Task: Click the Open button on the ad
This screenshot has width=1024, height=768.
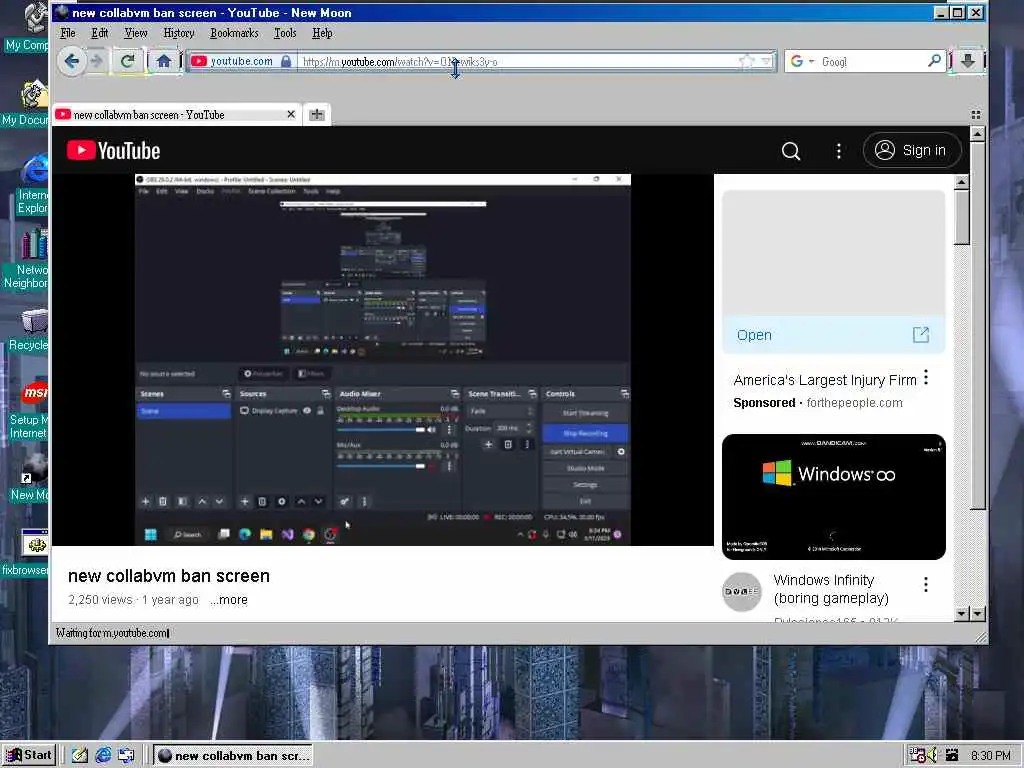Action: click(754, 335)
